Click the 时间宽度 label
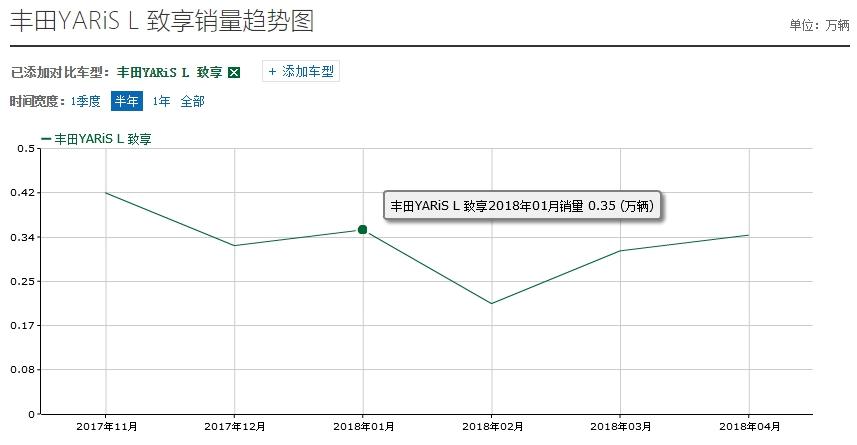 click(38, 101)
